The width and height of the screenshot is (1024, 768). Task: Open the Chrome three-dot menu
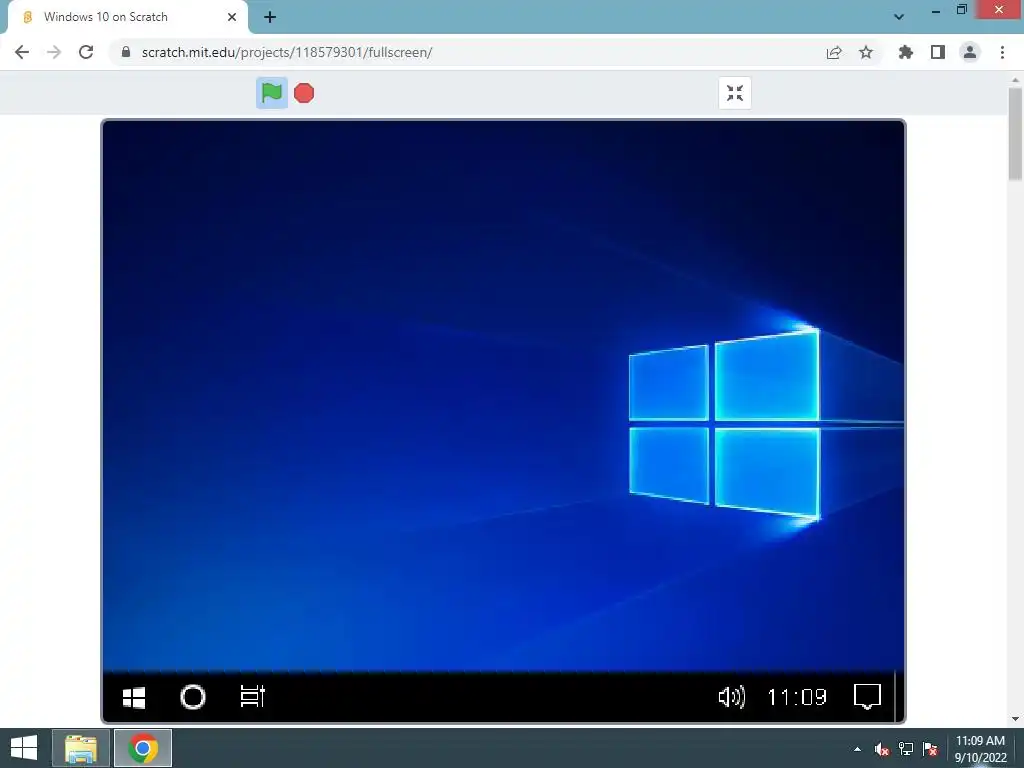[x=1002, y=52]
